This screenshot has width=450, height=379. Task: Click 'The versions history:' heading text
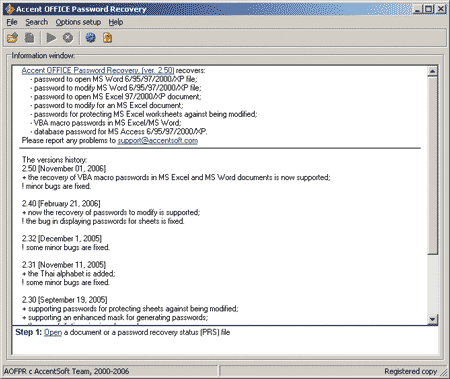point(55,160)
